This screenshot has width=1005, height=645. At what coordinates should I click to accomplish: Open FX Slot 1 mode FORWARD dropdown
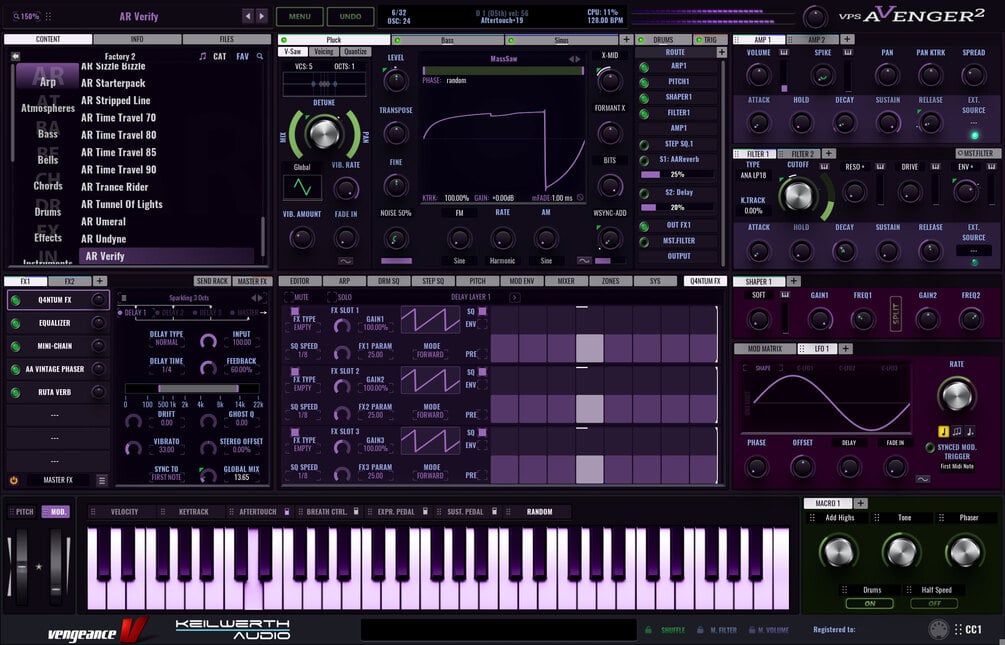(431, 355)
